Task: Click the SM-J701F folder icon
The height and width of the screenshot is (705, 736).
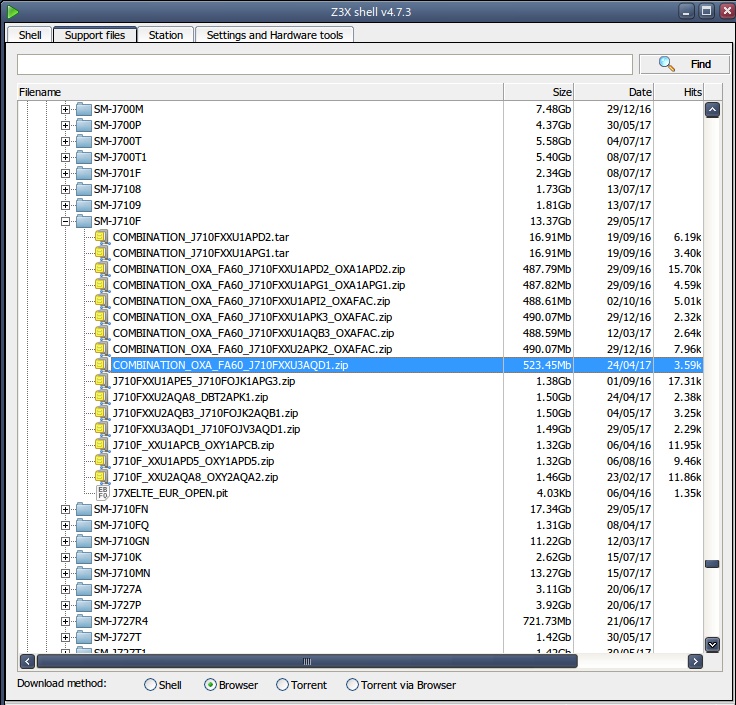Action: (x=84, y=173)
